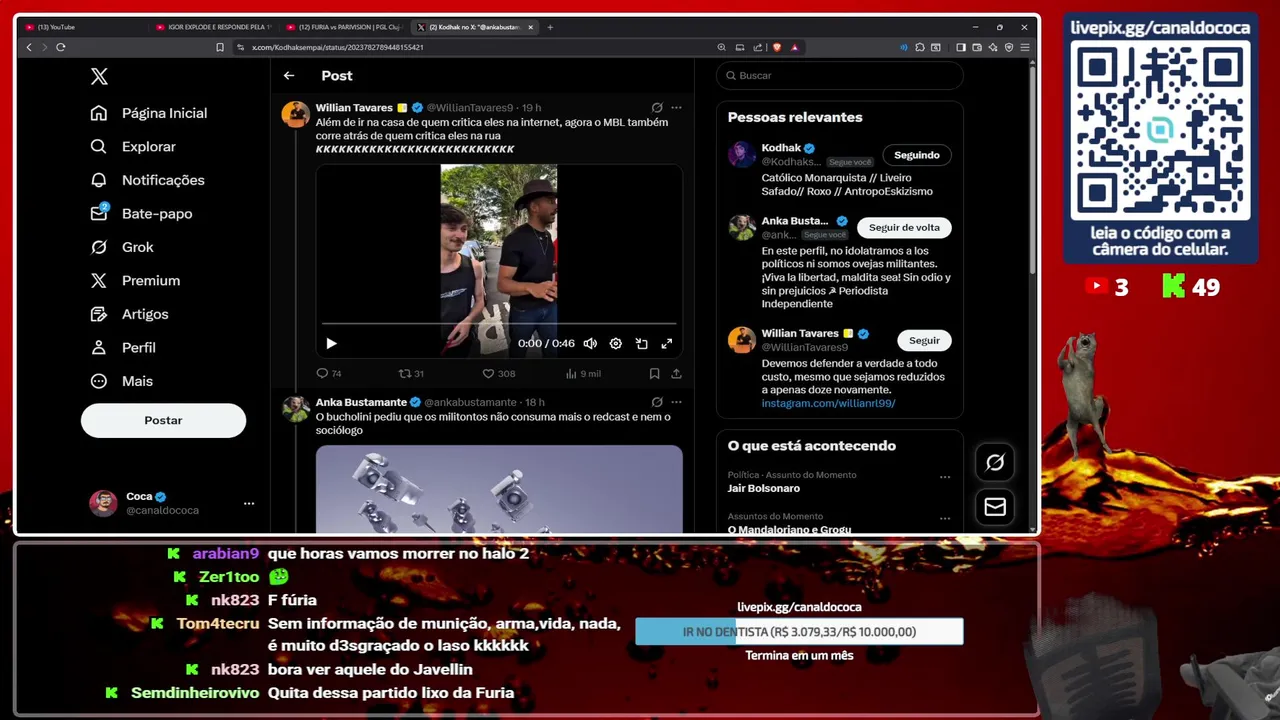This screenshot has width=1280, height=720.
Task: Open more options on Willian Tavares post
Action: pyautogui.click(x=676, y=107)
